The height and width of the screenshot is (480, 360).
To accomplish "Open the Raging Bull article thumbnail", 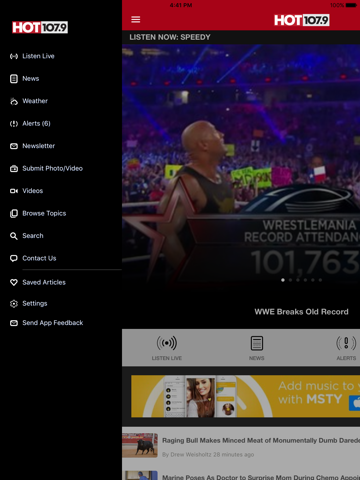I will (140, 445).
